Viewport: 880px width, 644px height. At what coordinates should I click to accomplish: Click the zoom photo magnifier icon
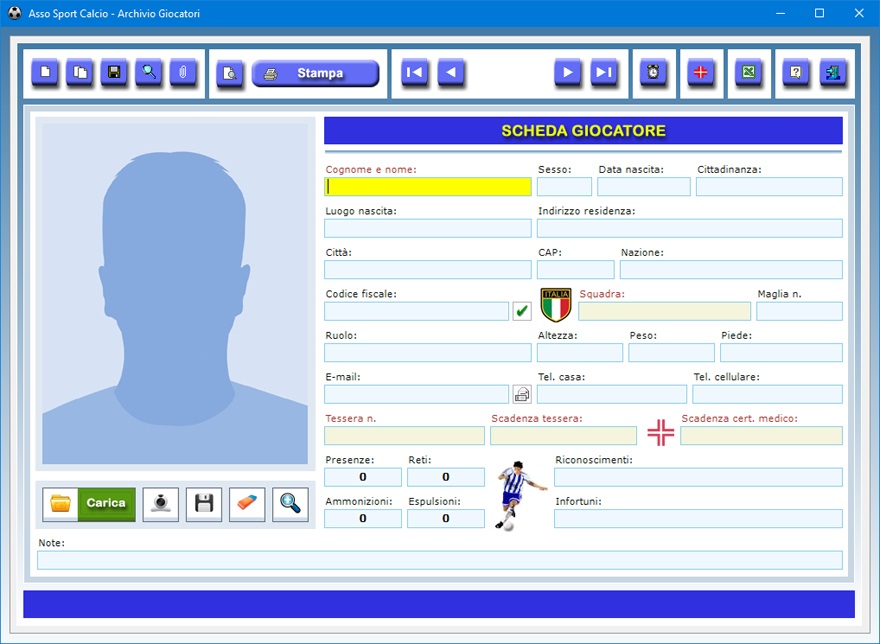[x=290, y=504]
